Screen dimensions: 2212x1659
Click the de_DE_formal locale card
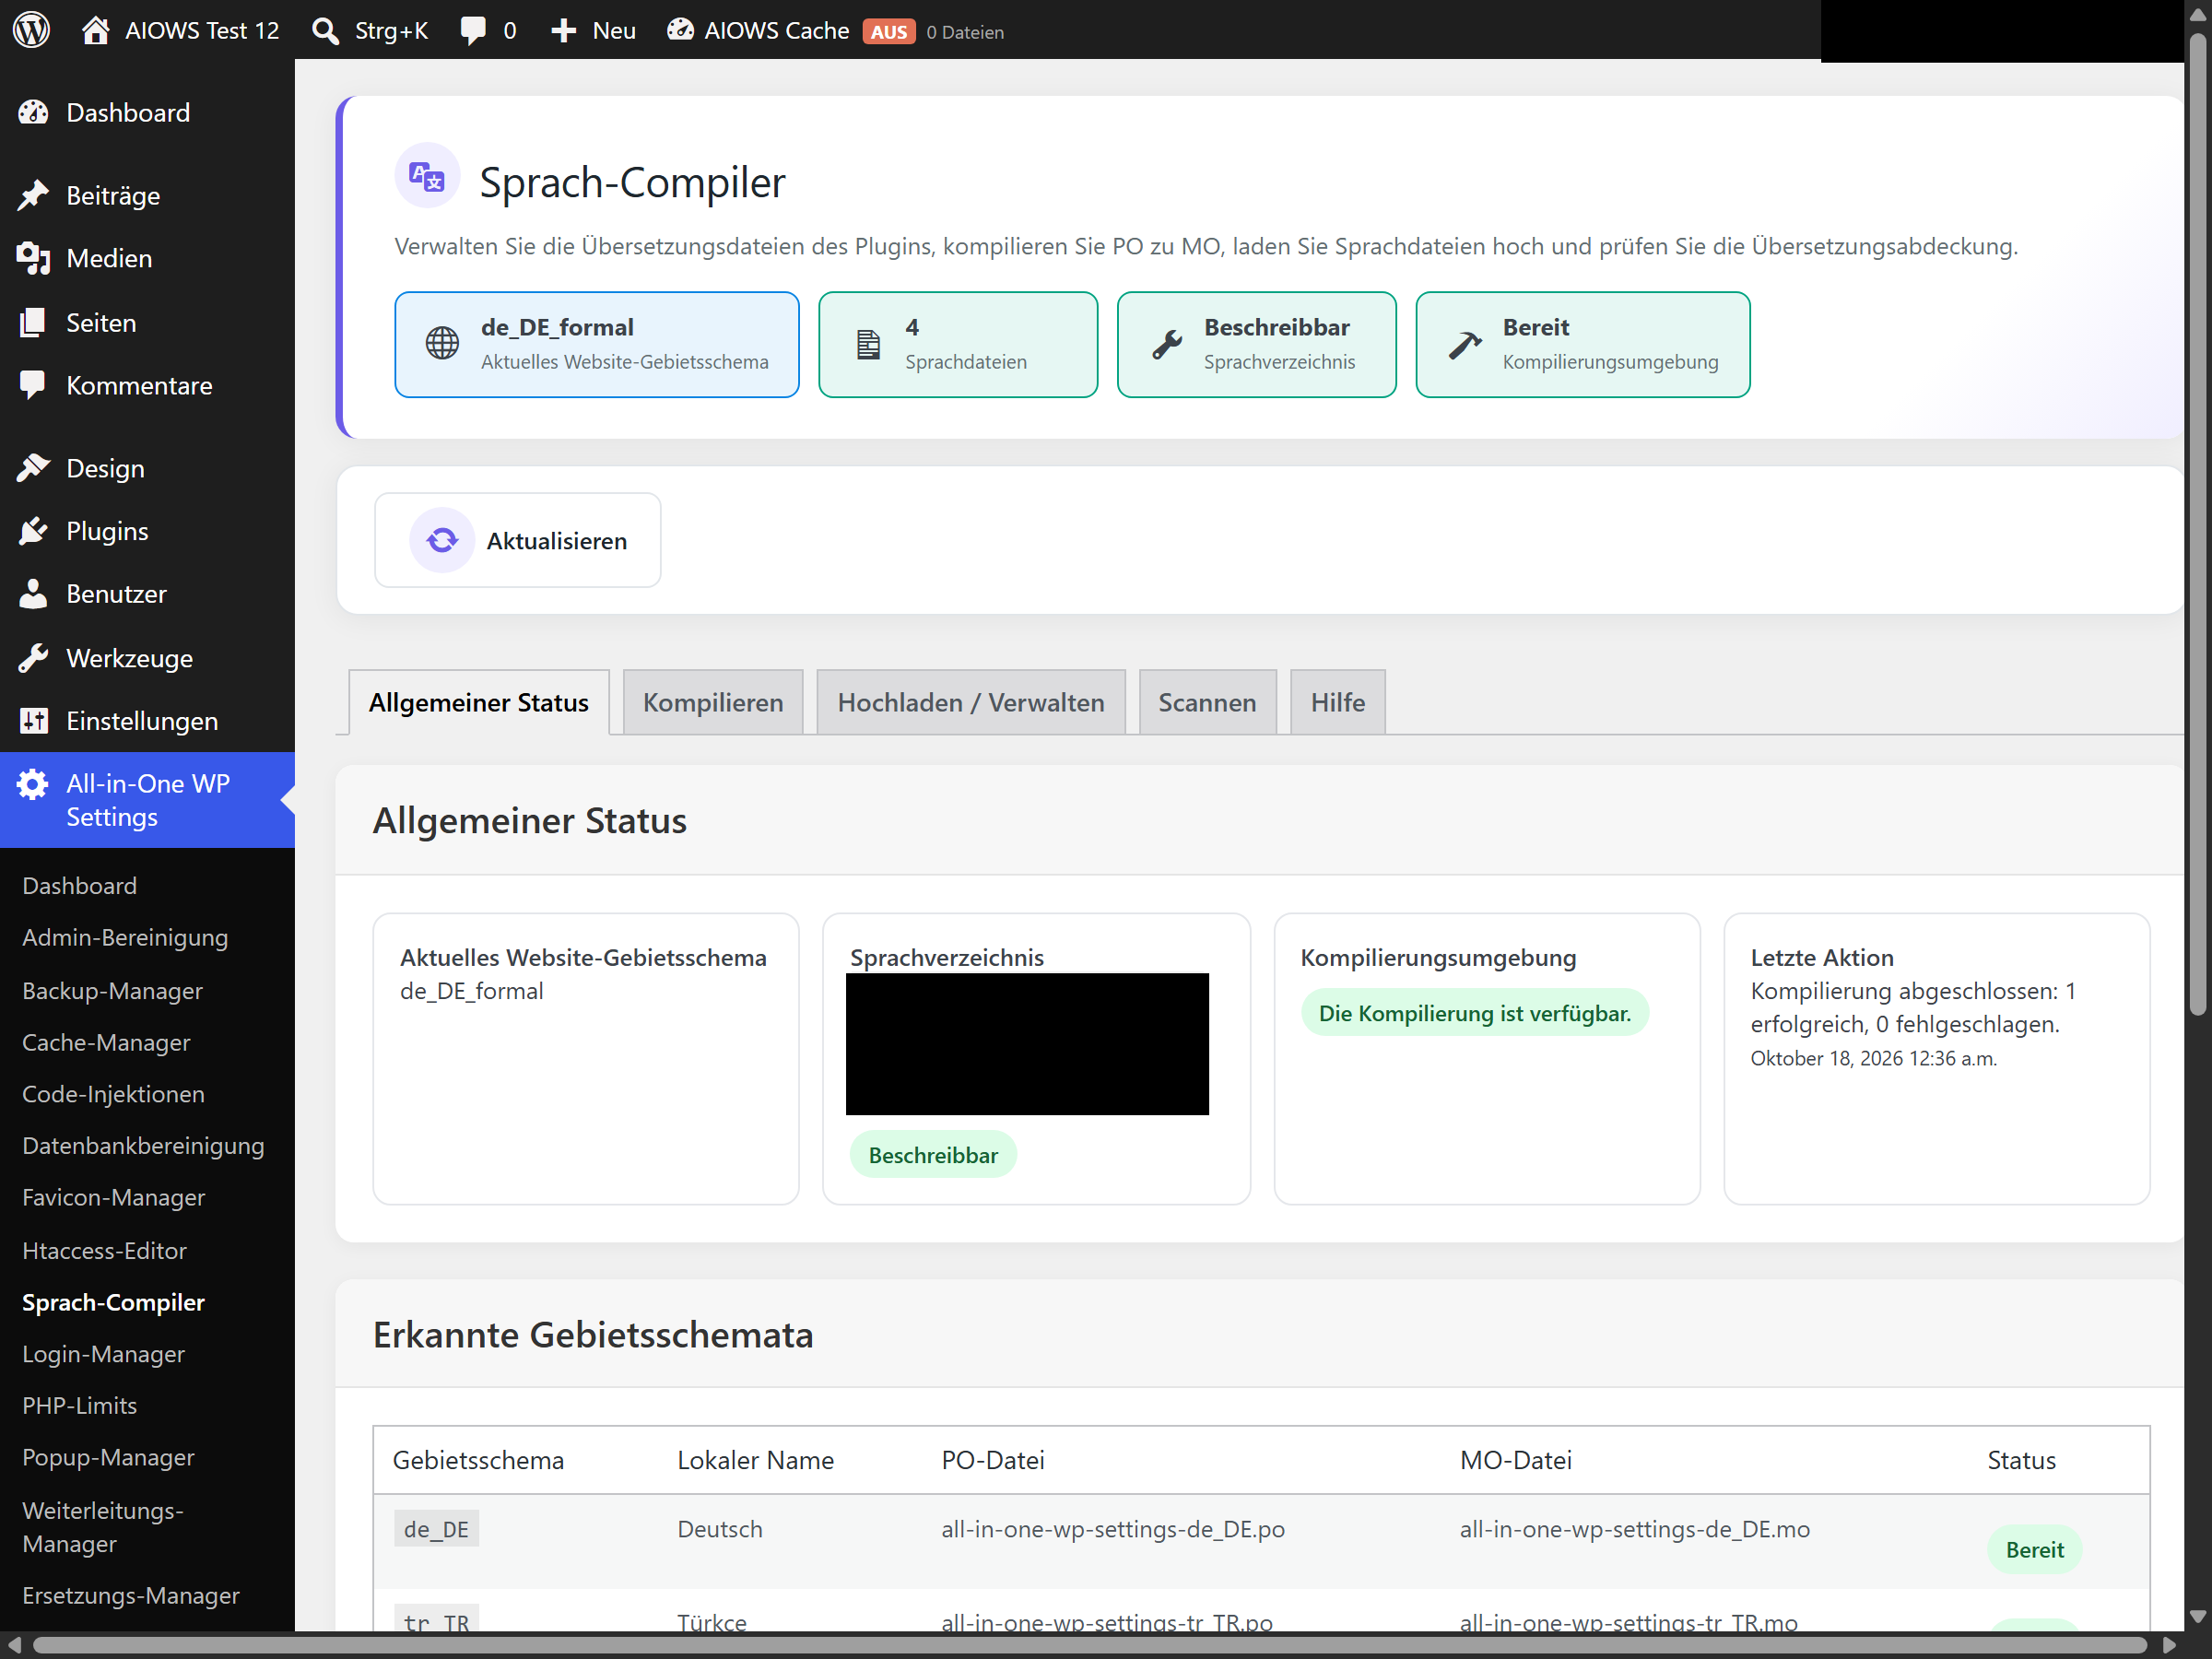pos(597,345)
